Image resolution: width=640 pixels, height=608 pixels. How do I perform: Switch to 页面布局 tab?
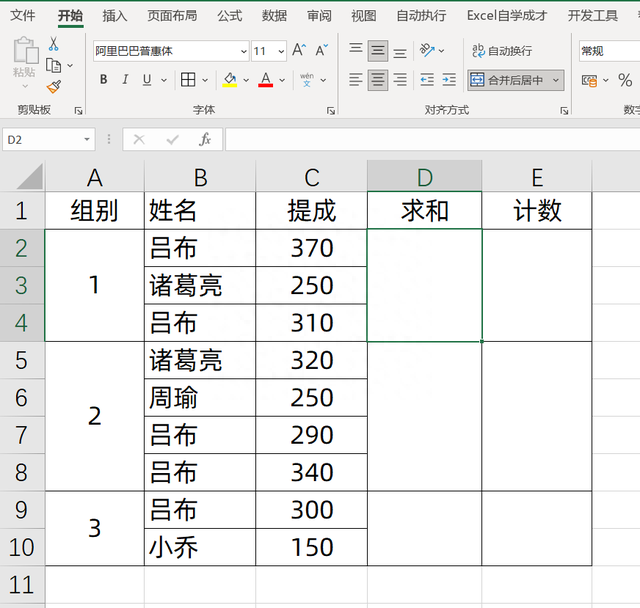[172, 16]
